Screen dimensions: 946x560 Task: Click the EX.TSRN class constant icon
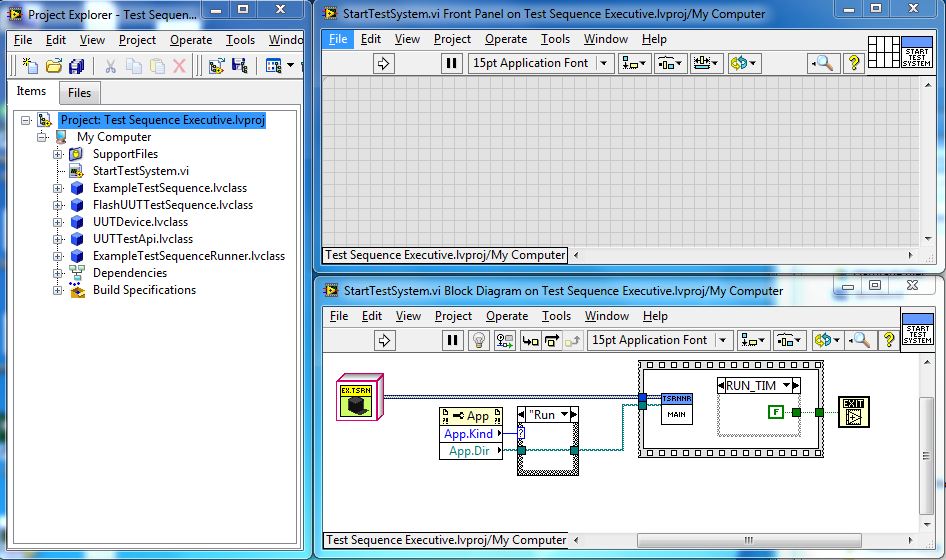tap(357, 398)
